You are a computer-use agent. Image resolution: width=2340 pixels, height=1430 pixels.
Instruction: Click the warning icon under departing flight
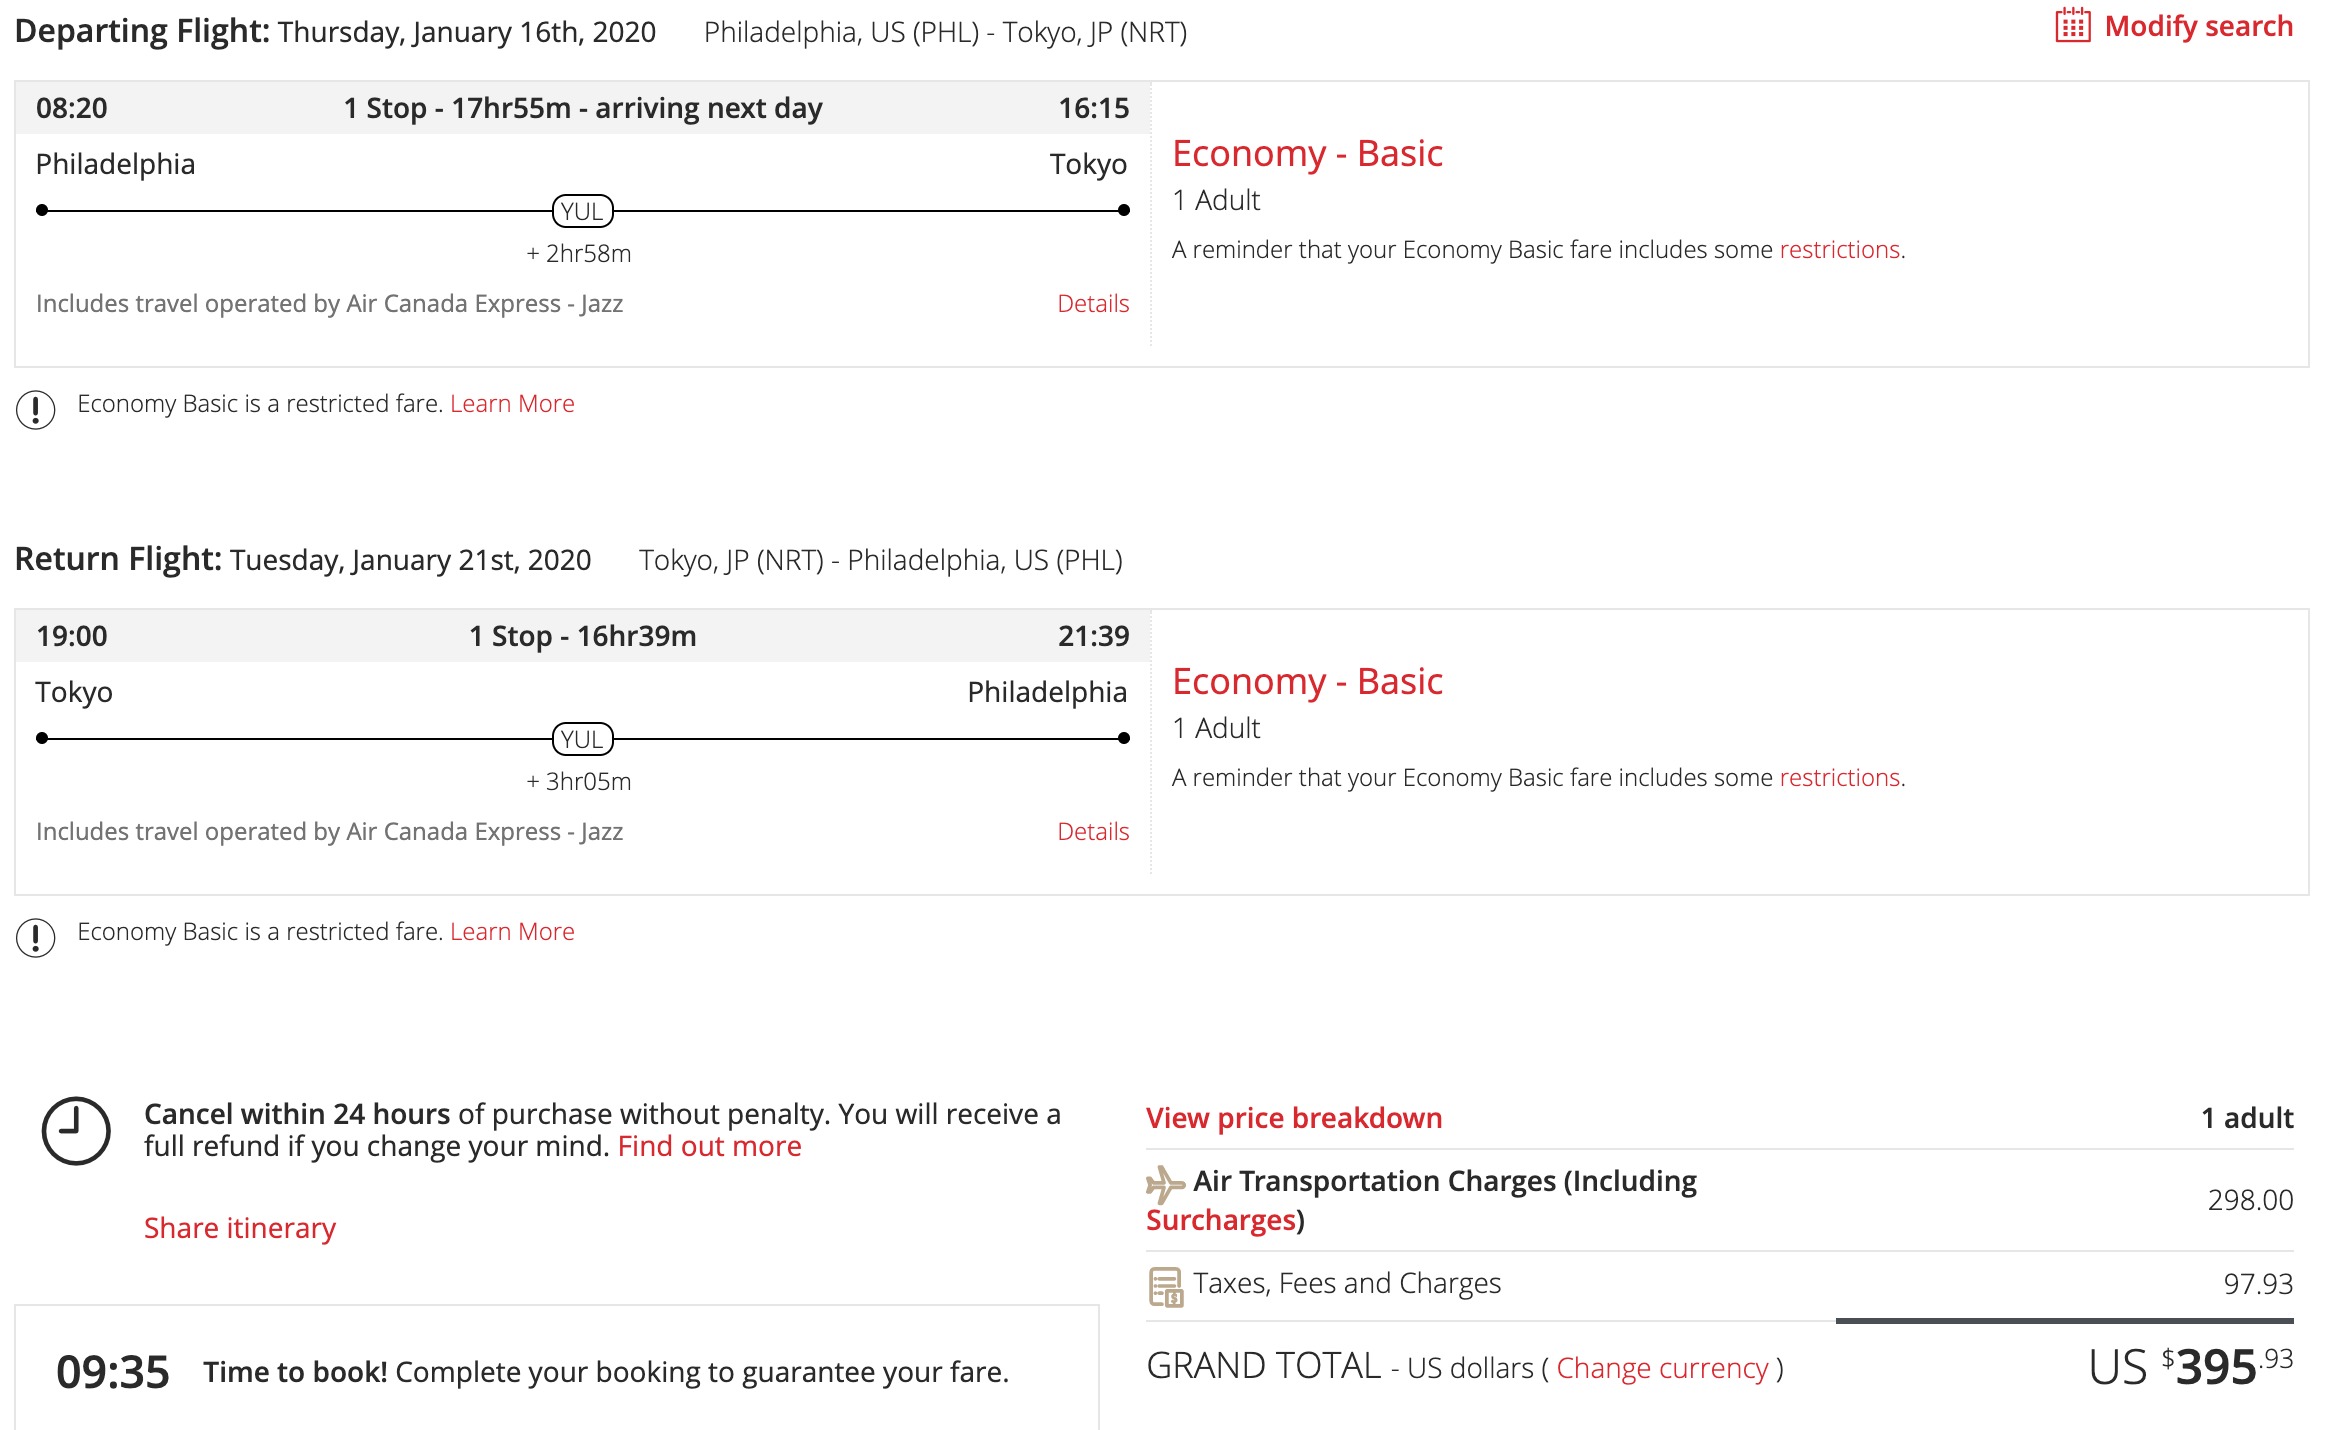pos(36,409)
